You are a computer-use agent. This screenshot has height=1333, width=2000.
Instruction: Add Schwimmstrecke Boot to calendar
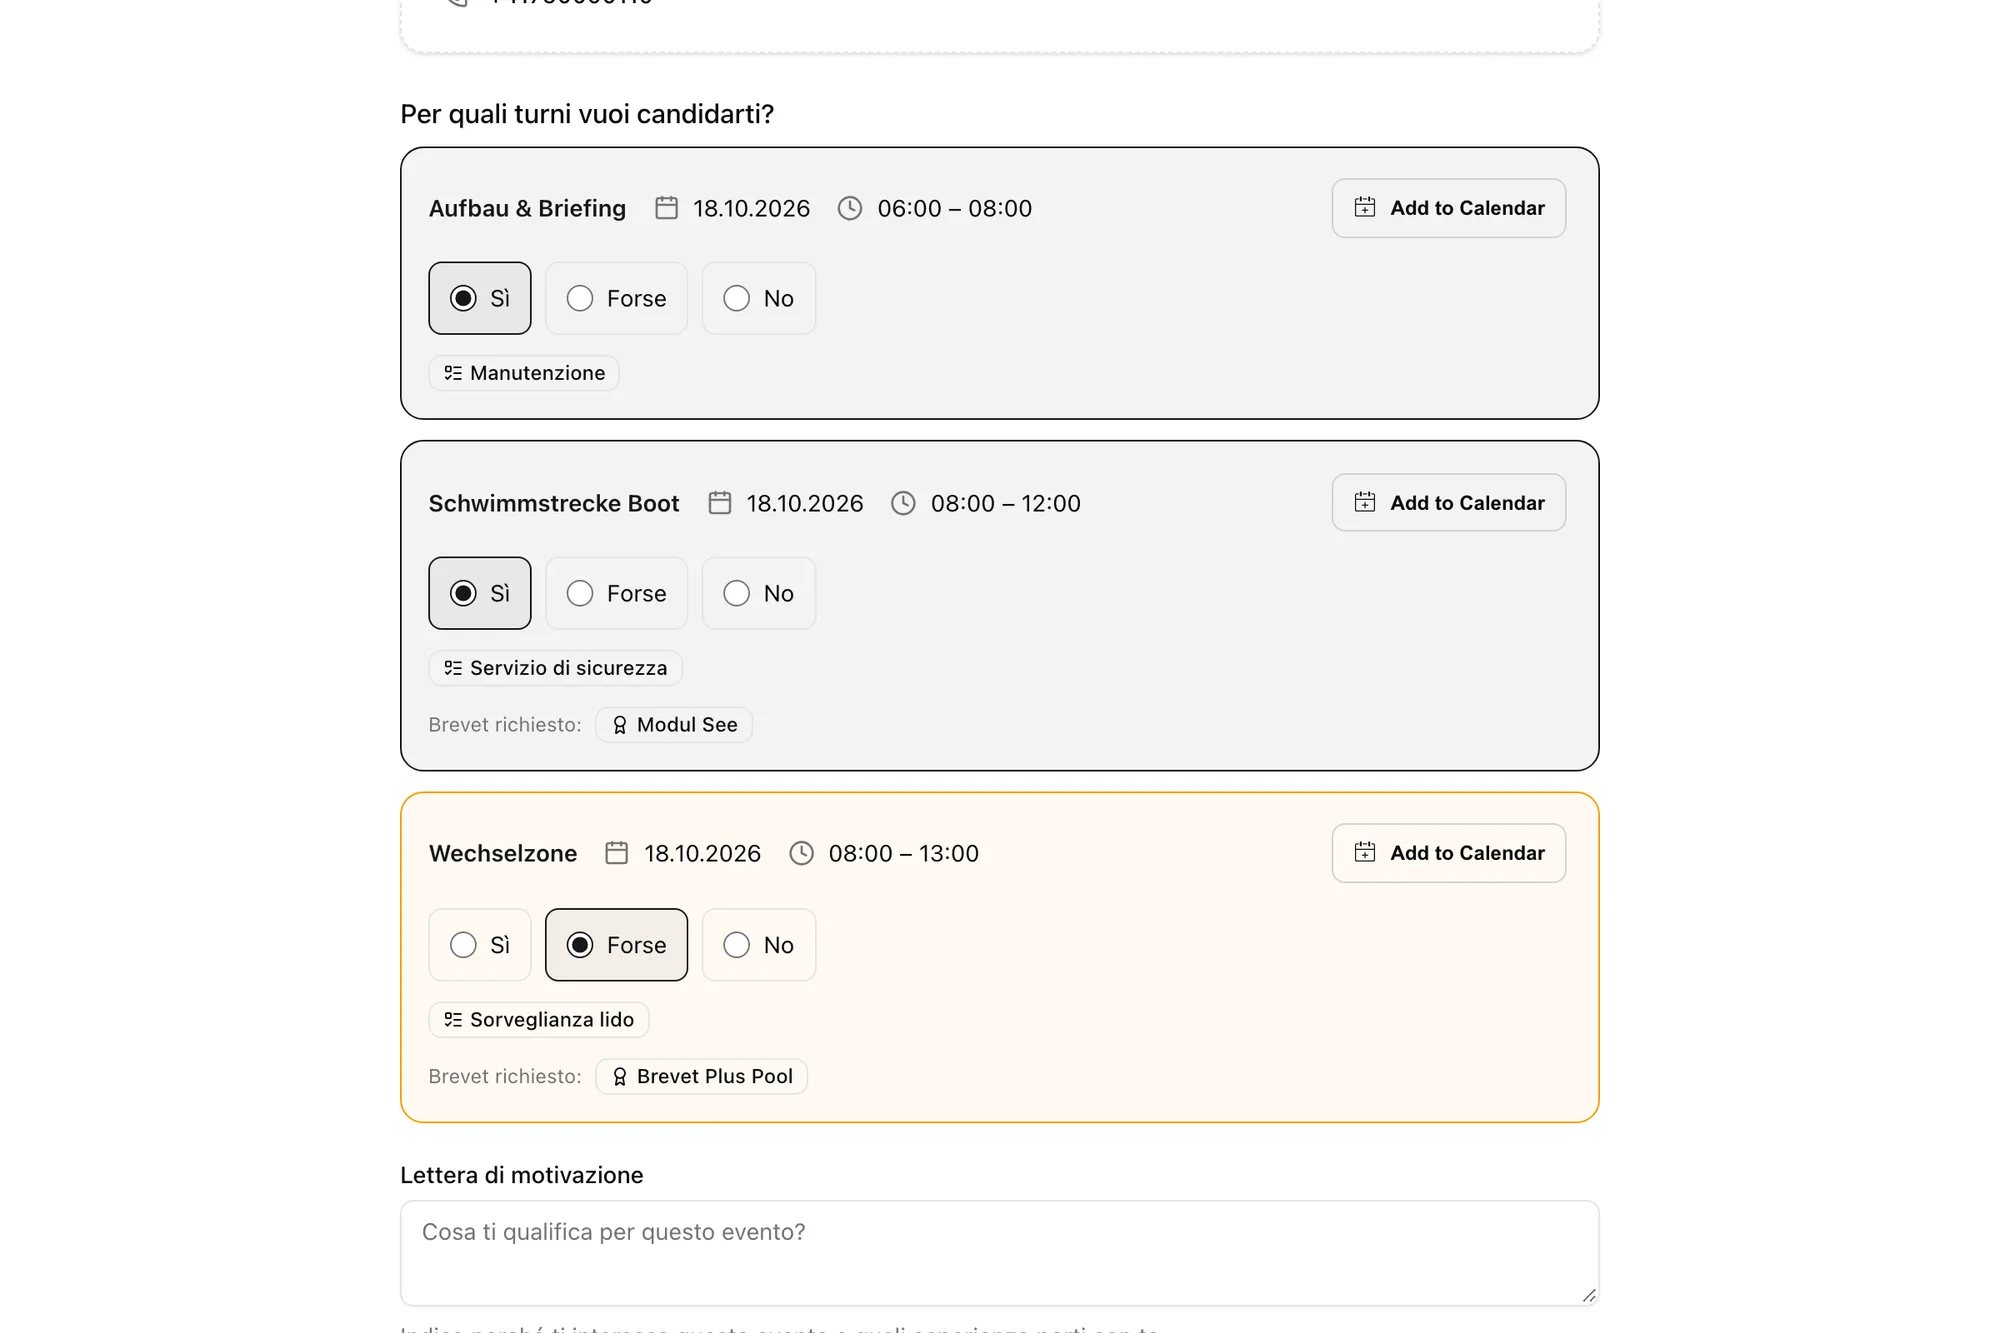[x=1448, y=503]
